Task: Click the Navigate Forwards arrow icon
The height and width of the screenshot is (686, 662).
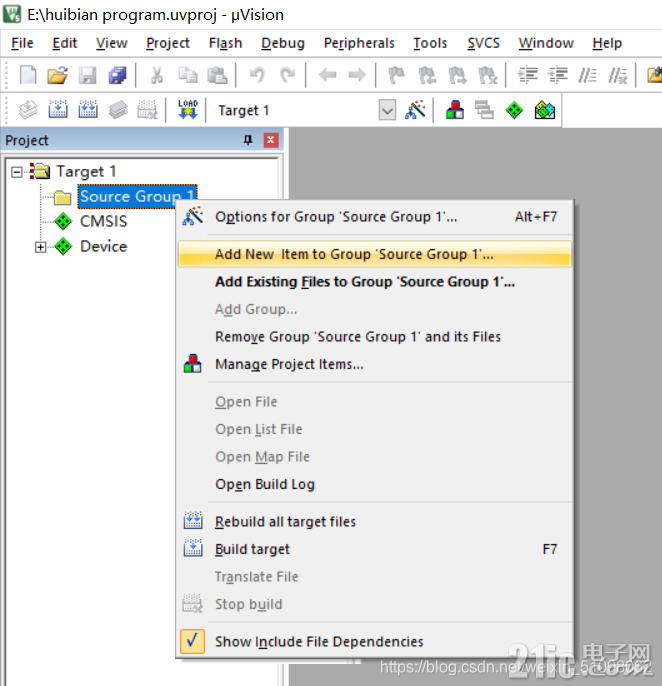Action: 357,75
